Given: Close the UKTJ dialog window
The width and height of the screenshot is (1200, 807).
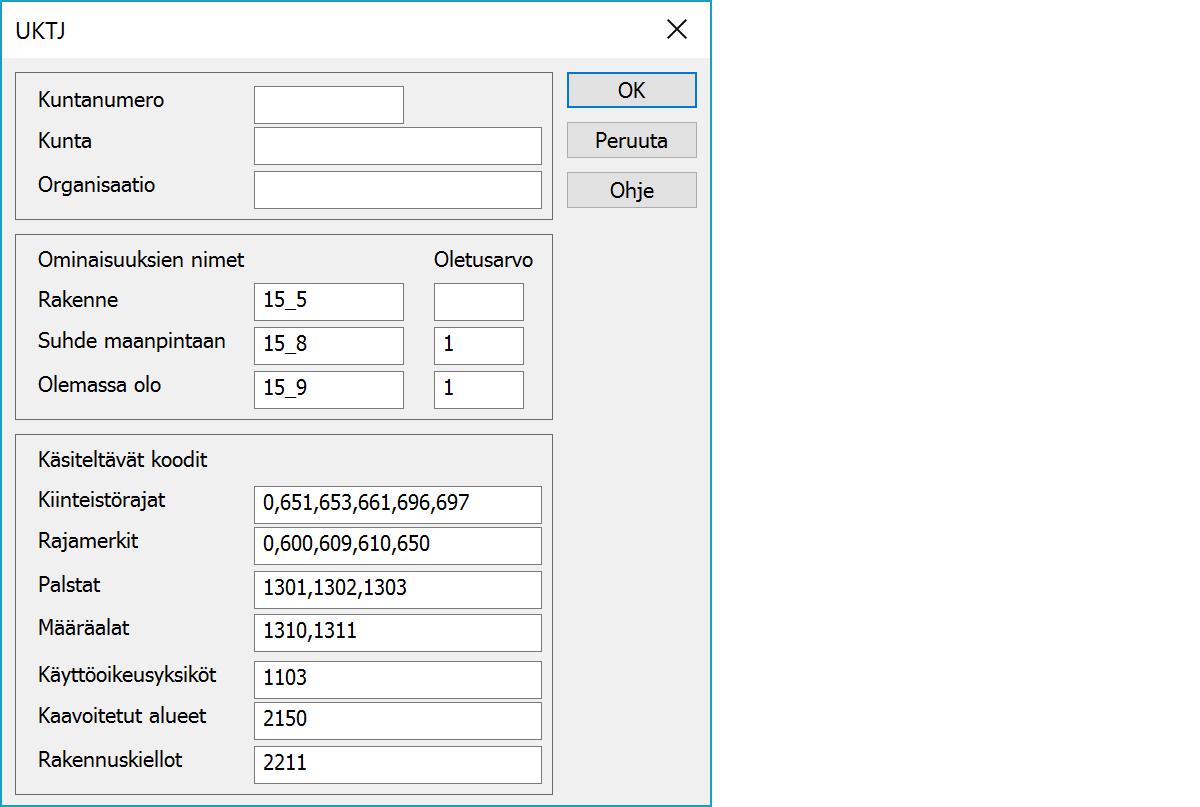Looking at the screenshot, I should point(677,30).
